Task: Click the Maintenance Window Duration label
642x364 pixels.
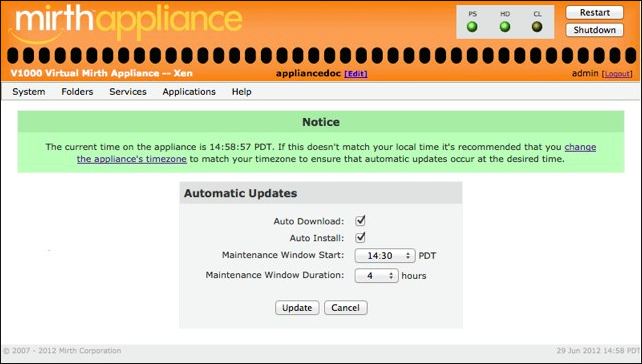Action: (275, 275)
